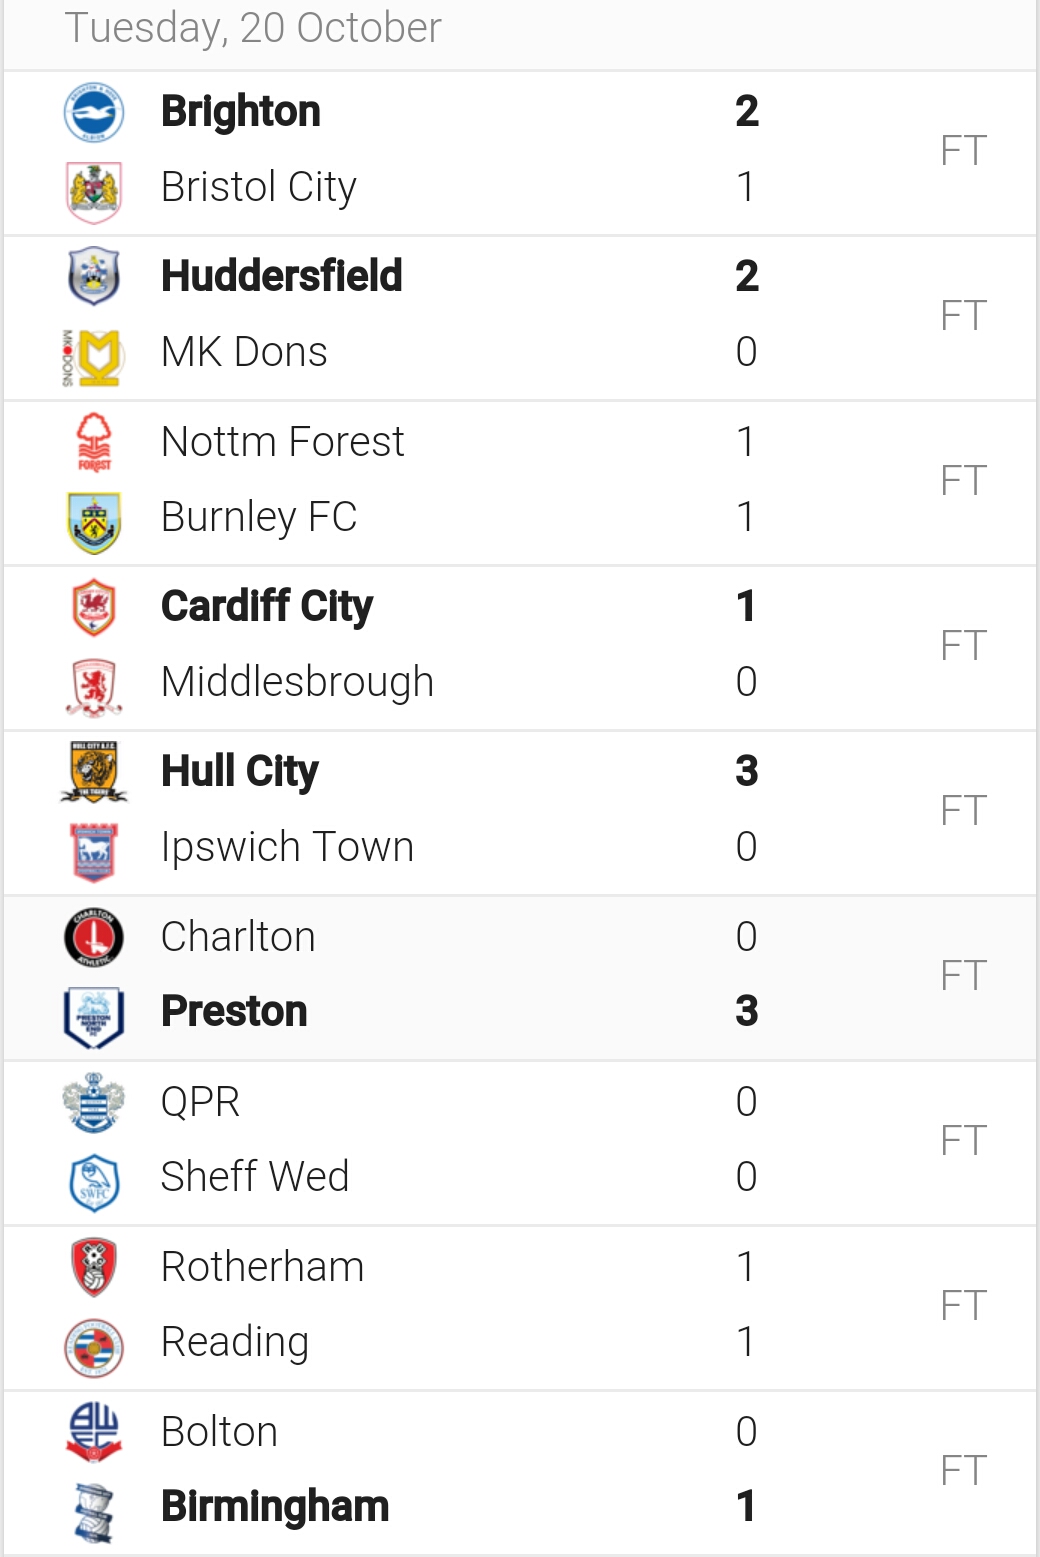Tap the Rotherham club badge

(94, 1267)
